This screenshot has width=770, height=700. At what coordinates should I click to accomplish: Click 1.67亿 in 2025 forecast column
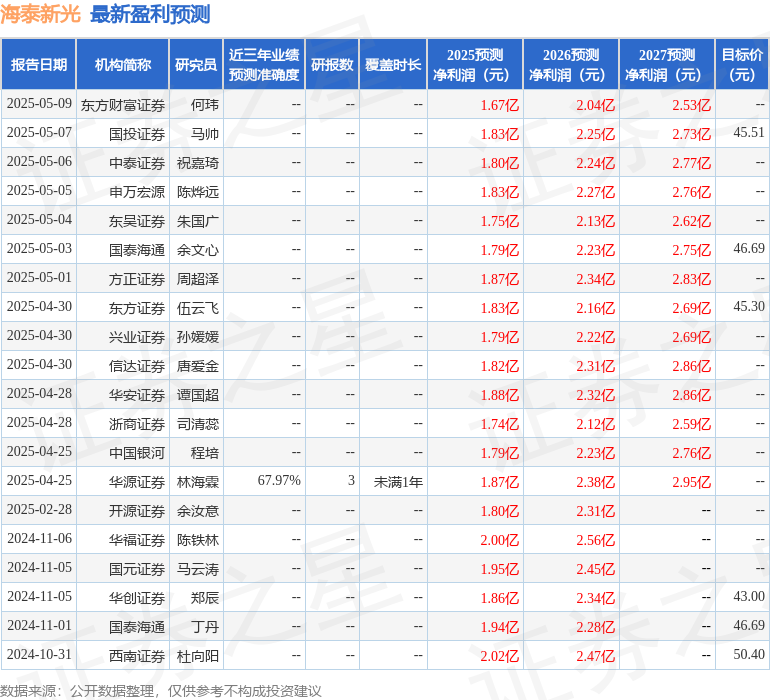point(499,105)
